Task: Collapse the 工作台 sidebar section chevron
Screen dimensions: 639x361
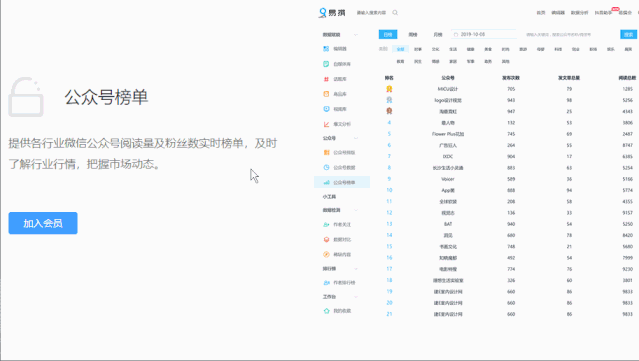Action: (356, 297)
